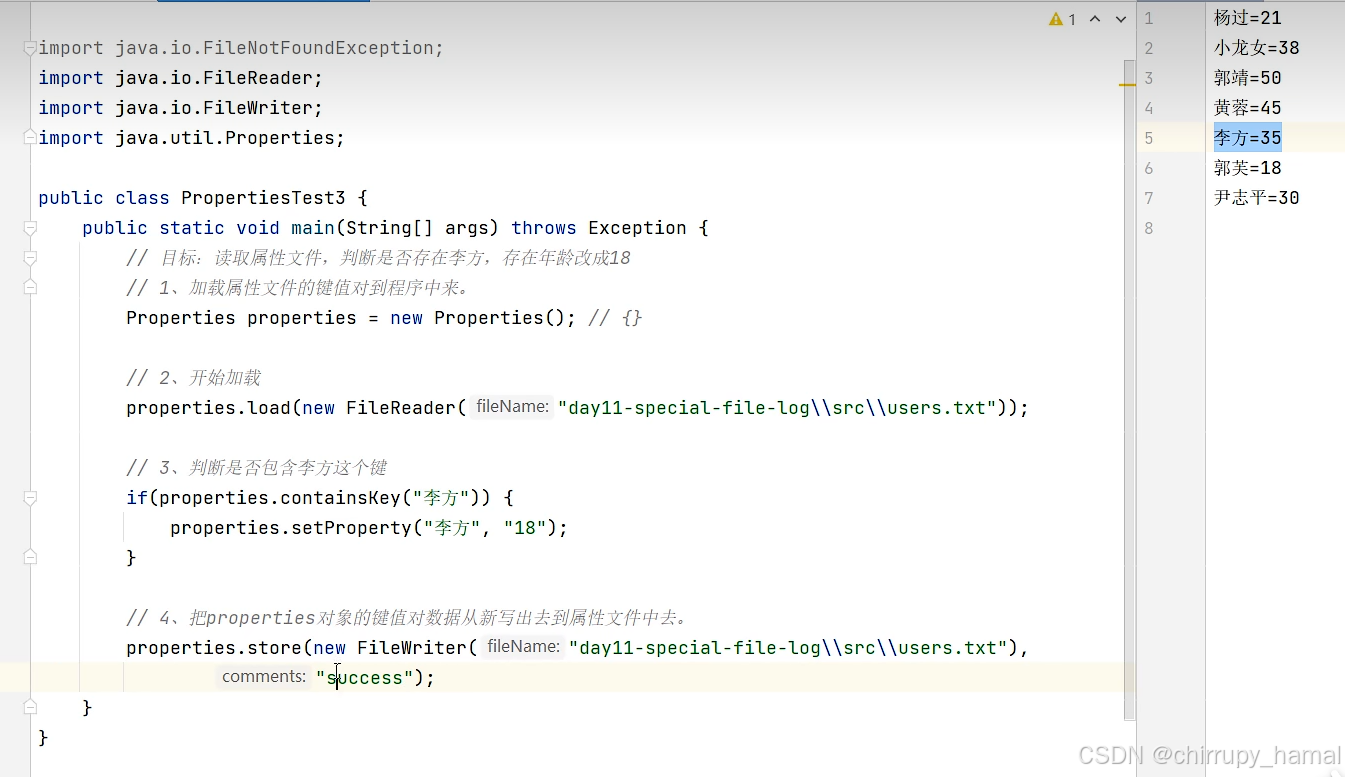Screen dimensions: 1345x777
Task: Click the 黄蓉=45 line
Action: click(x=1247, y=108)
